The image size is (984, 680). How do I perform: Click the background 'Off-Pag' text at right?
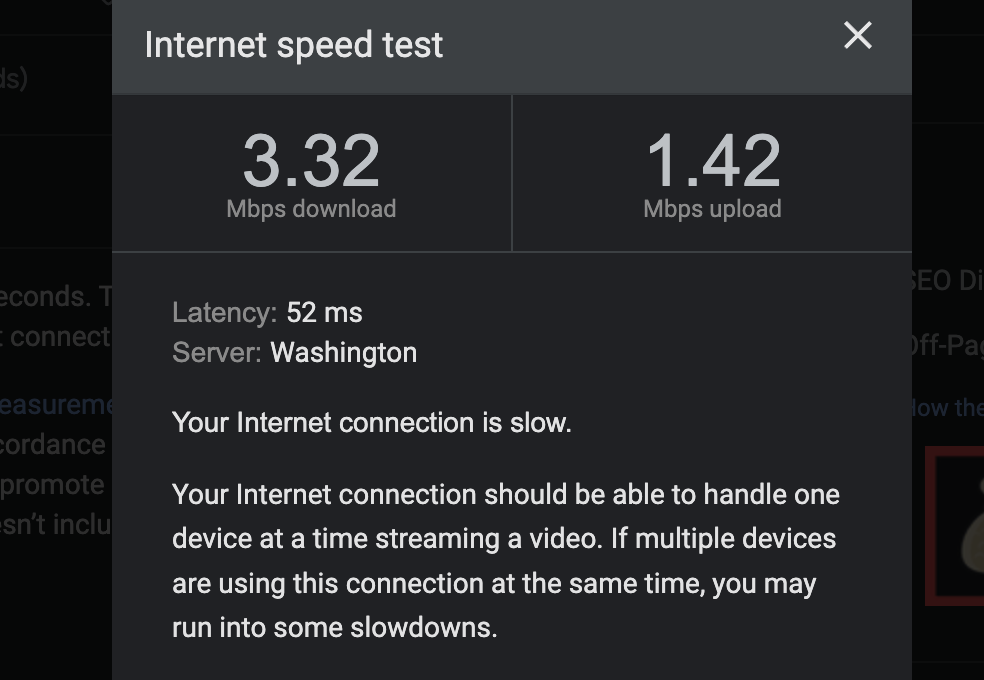[x=946, y=346]
